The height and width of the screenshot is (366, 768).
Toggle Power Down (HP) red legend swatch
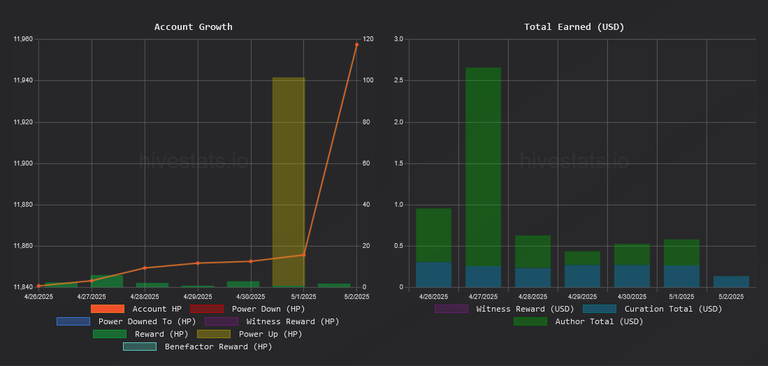[207, 309]
